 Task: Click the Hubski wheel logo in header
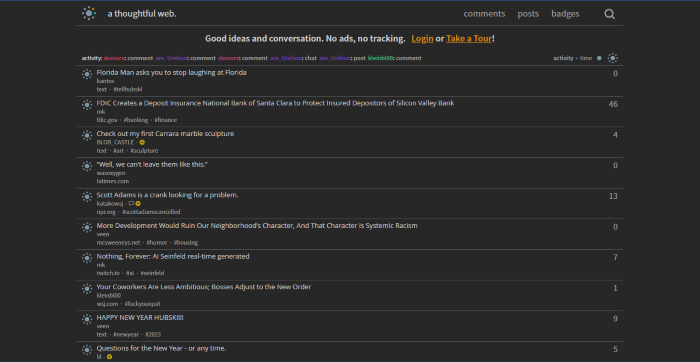[89, 13]
